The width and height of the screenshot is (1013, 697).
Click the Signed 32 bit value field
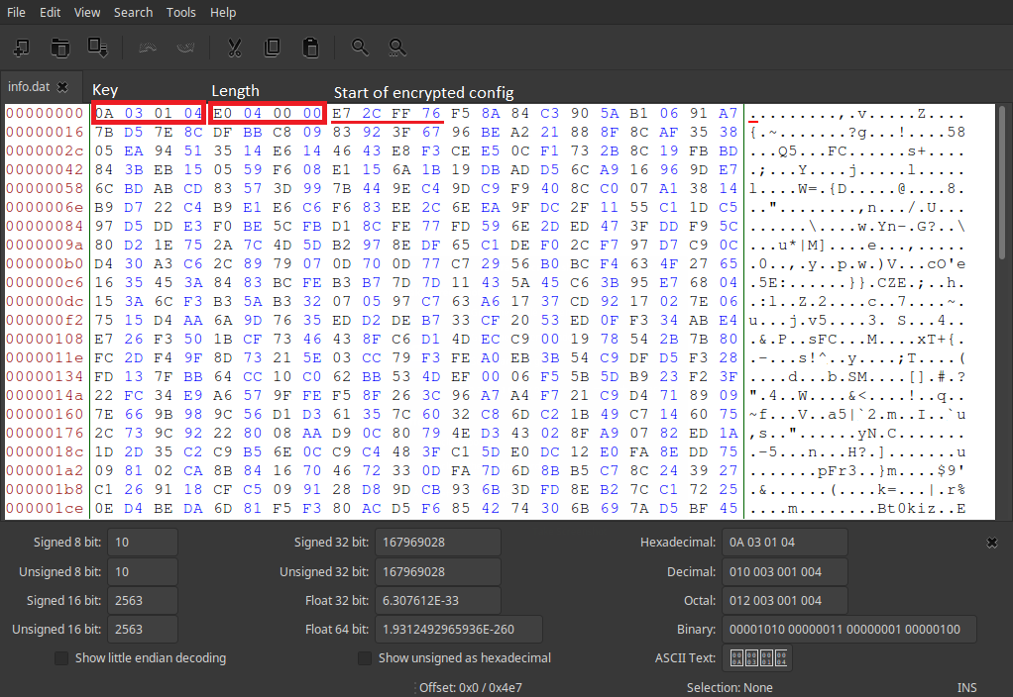(x=437, y=542)
